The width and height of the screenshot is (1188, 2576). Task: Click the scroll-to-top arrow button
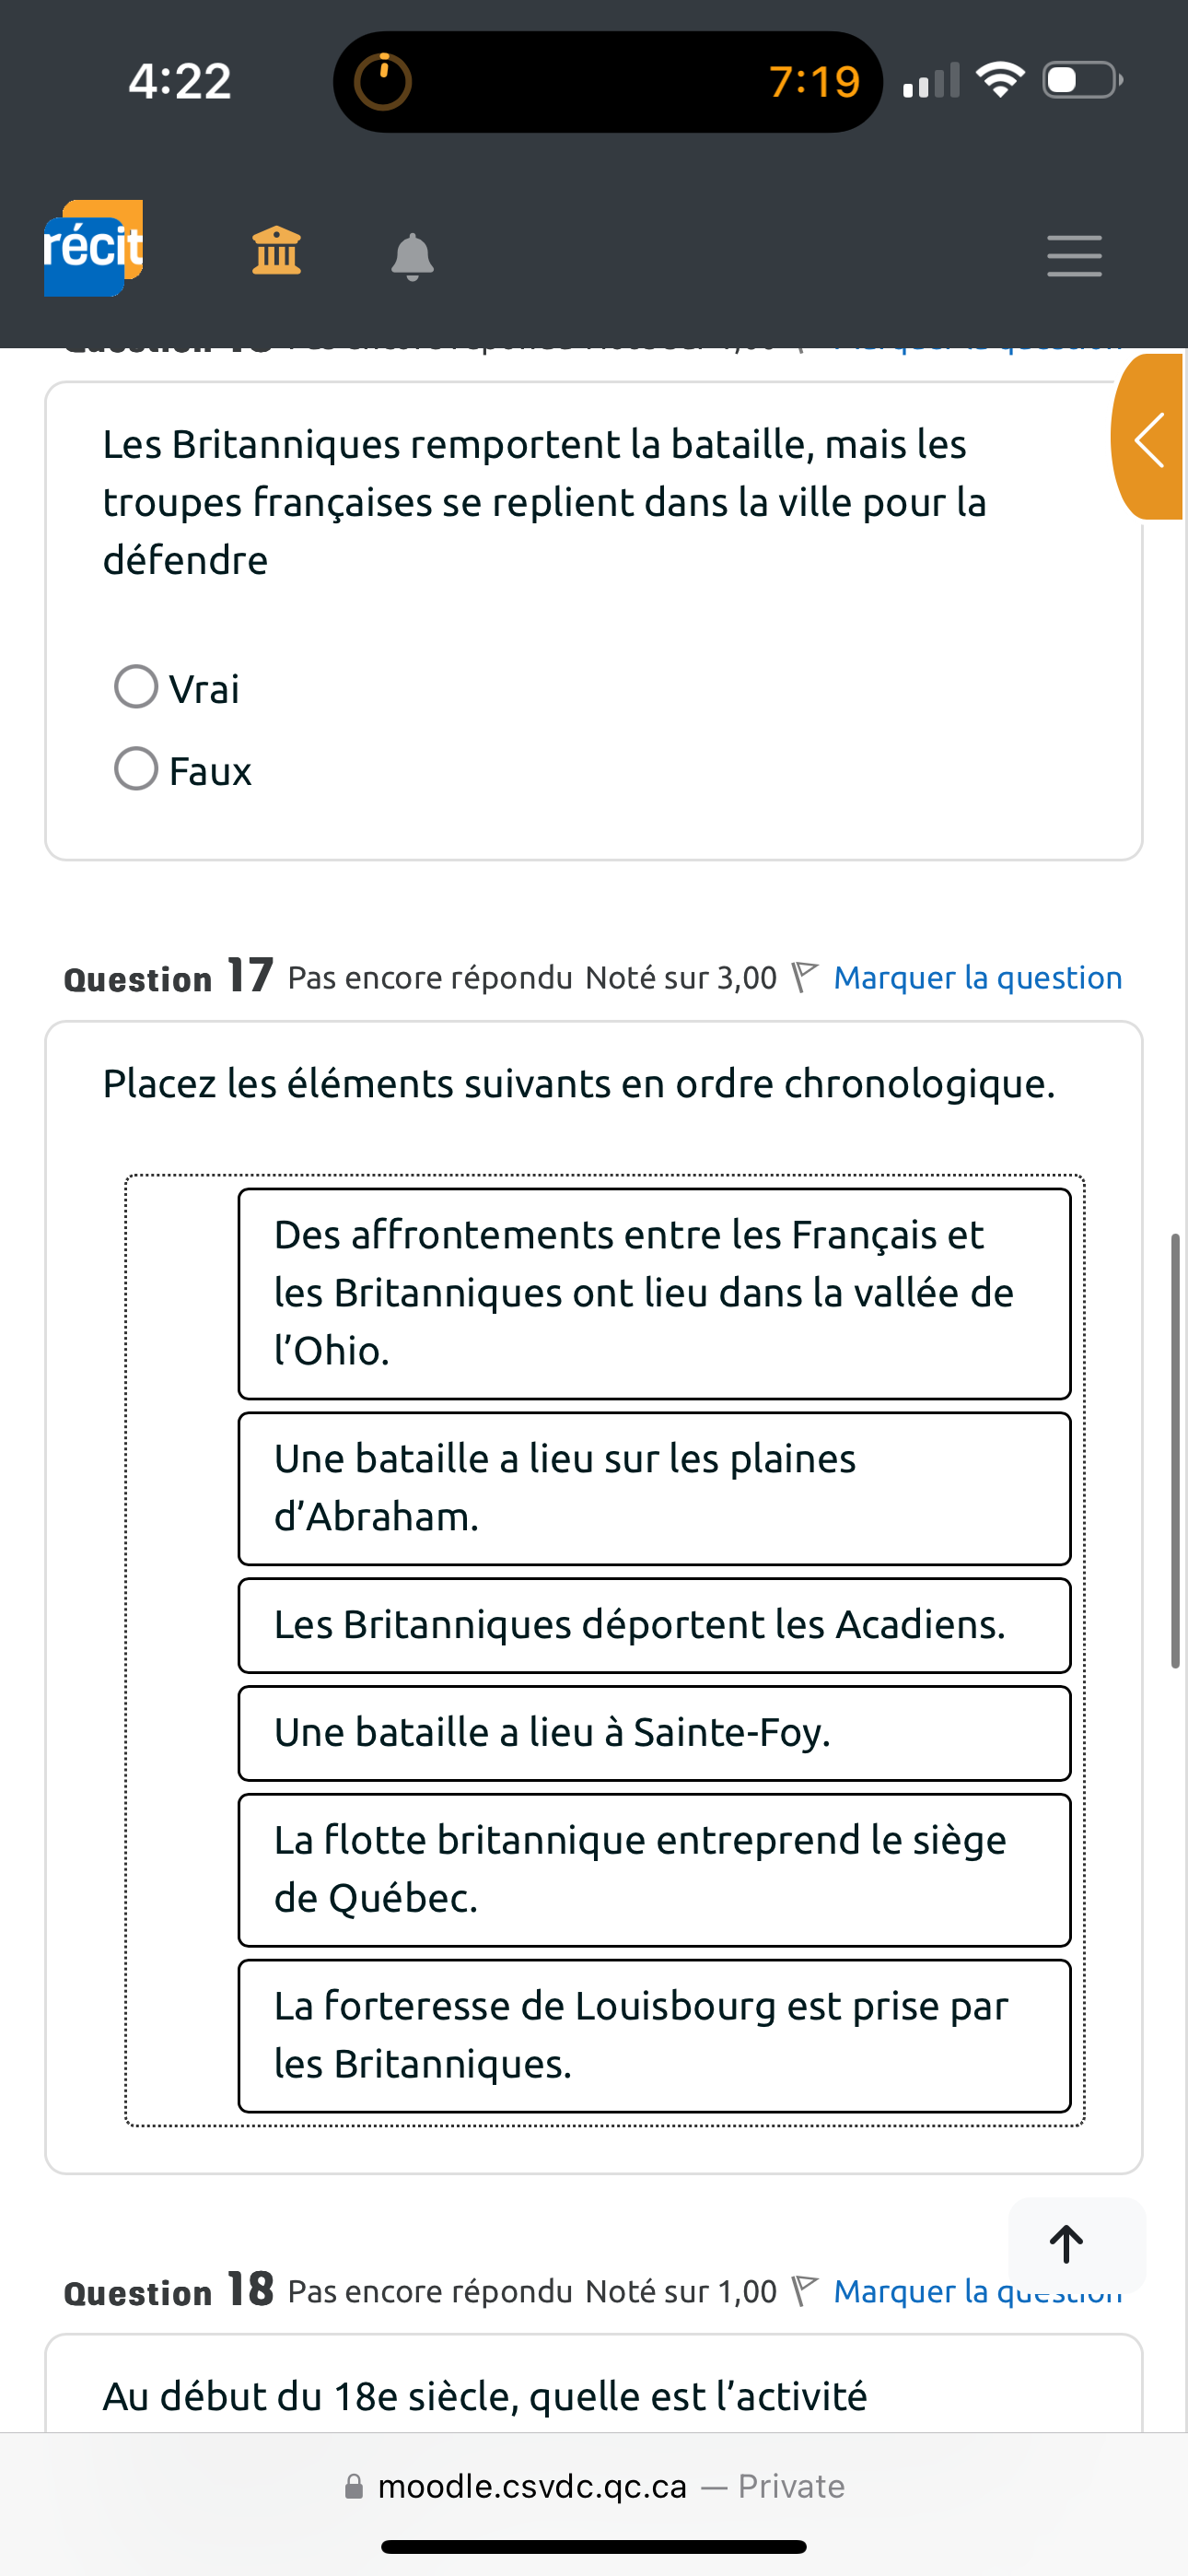point(1066,2243)
